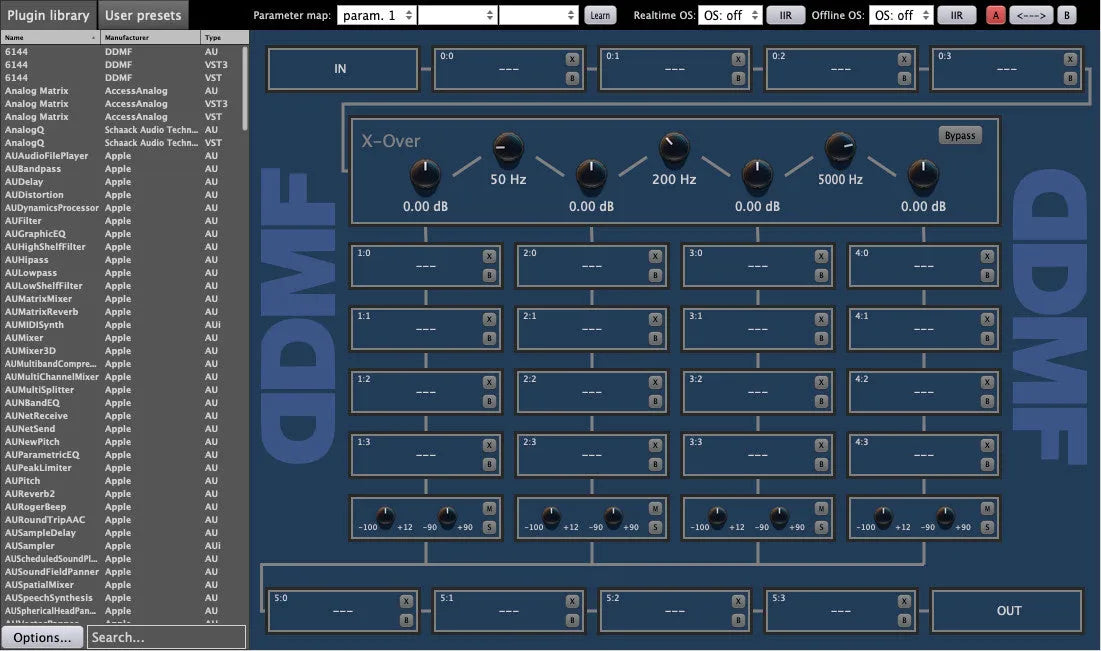Open the Offline OS: off dropdown

(899, 15)
